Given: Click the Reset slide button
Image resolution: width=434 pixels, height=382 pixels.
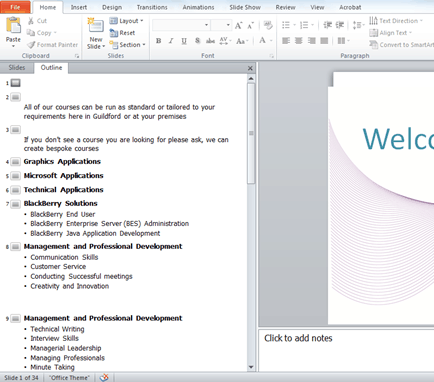Looking at the screenshot, I should (122, 33).
